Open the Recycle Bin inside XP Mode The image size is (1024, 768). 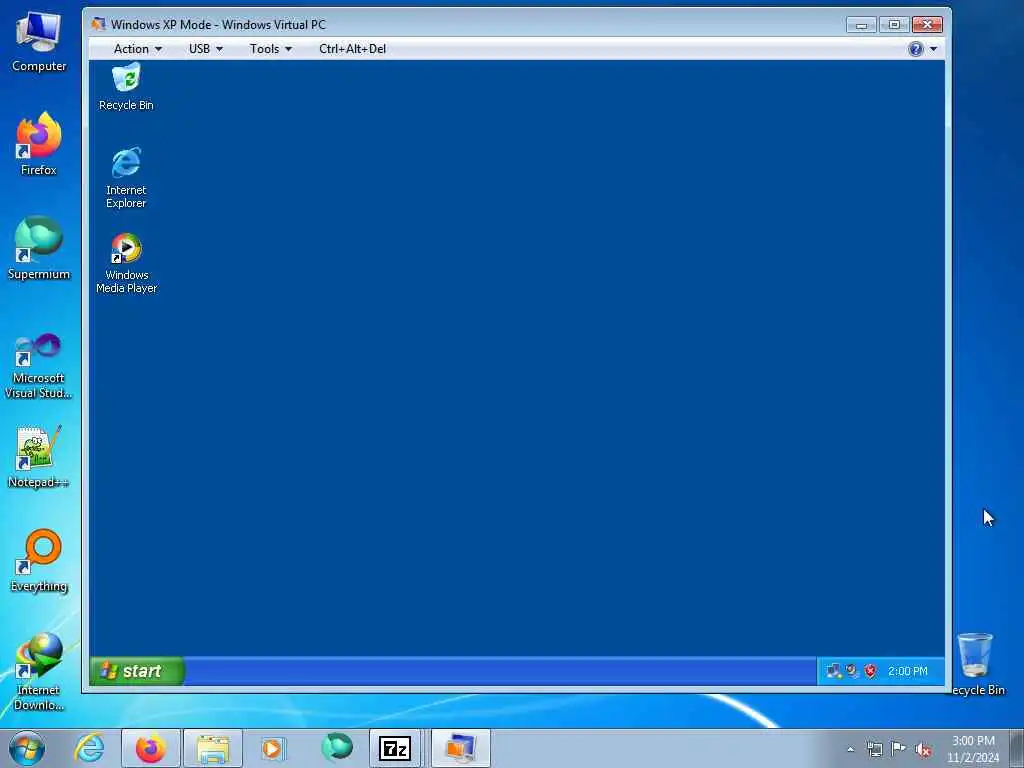click(126, 87)
